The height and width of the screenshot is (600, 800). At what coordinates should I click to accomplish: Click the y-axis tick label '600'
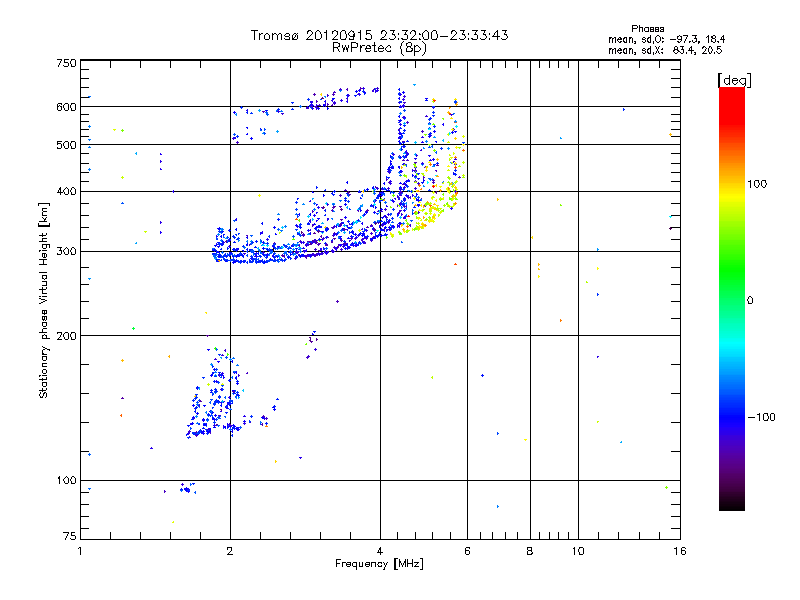tap(67, 107)
